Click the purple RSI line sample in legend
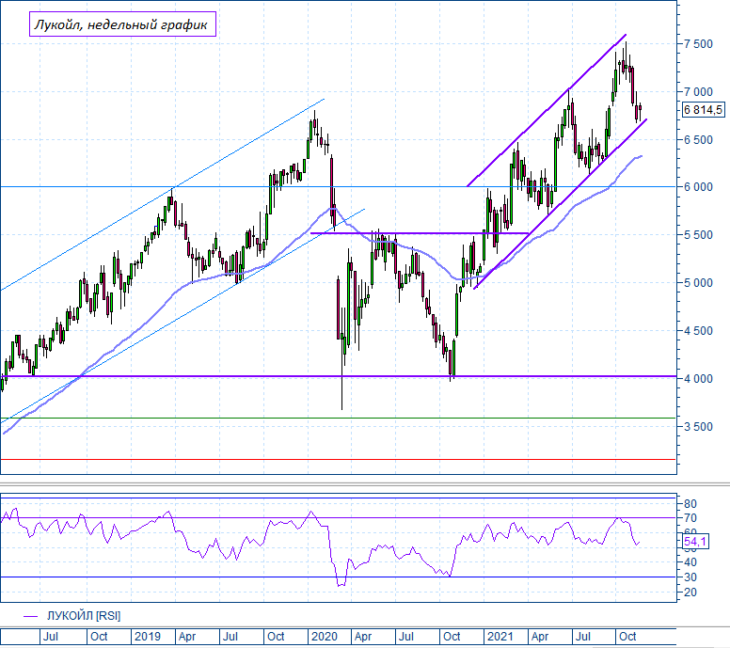 coord(30,616)
